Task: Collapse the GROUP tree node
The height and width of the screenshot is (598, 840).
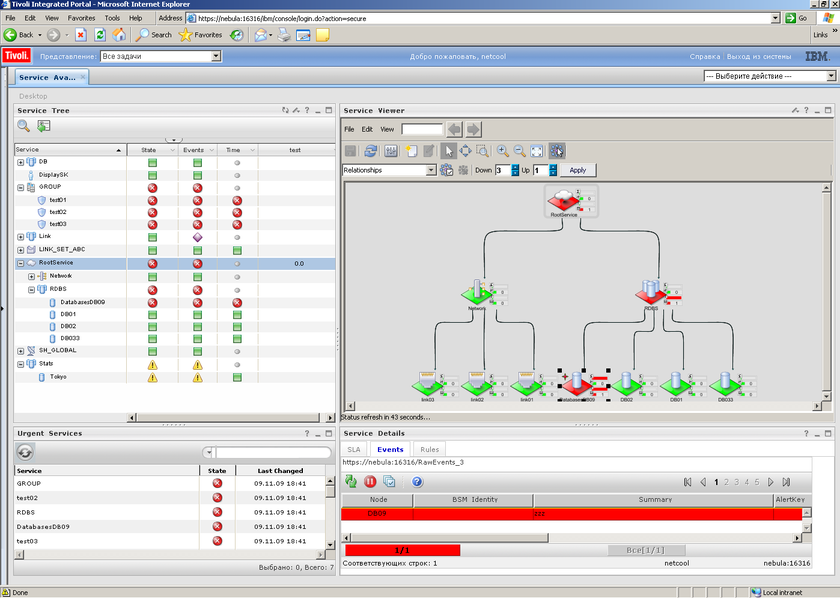Action: (20, 187)
